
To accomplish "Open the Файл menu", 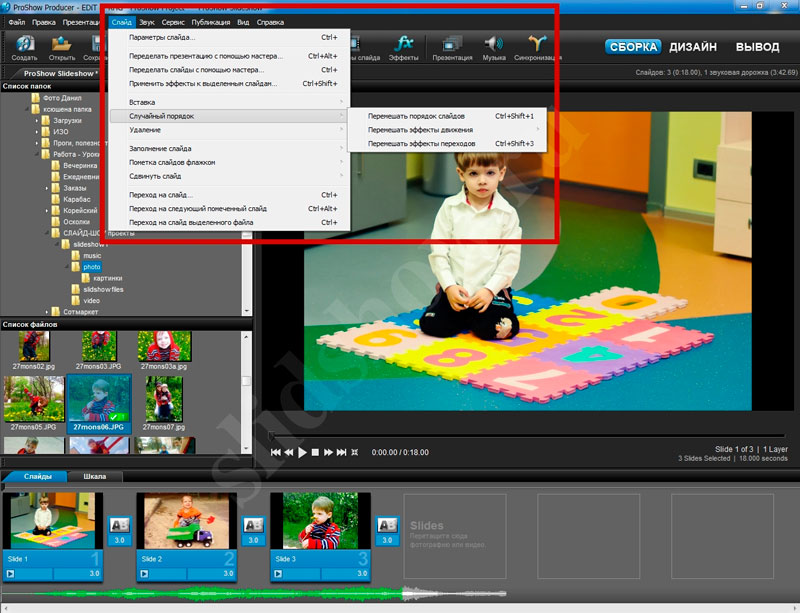I will 16,22.
